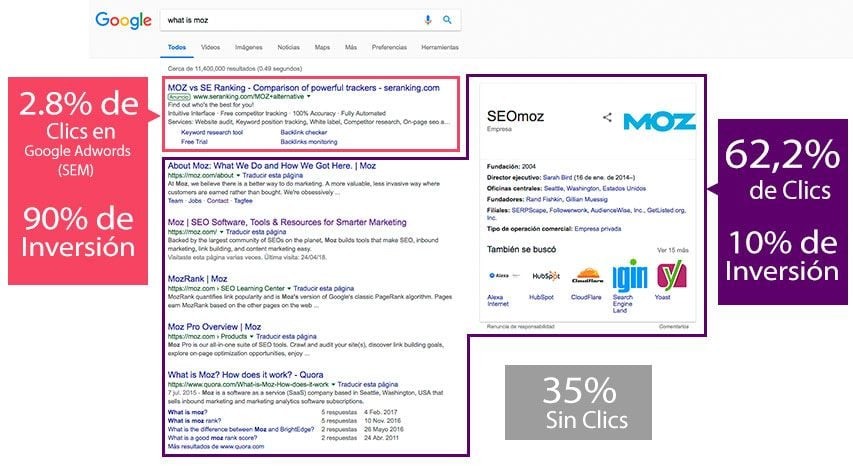Click the microphone voice search icon
This screenshot has height=474, width=853.
click(x=428, y=19)
